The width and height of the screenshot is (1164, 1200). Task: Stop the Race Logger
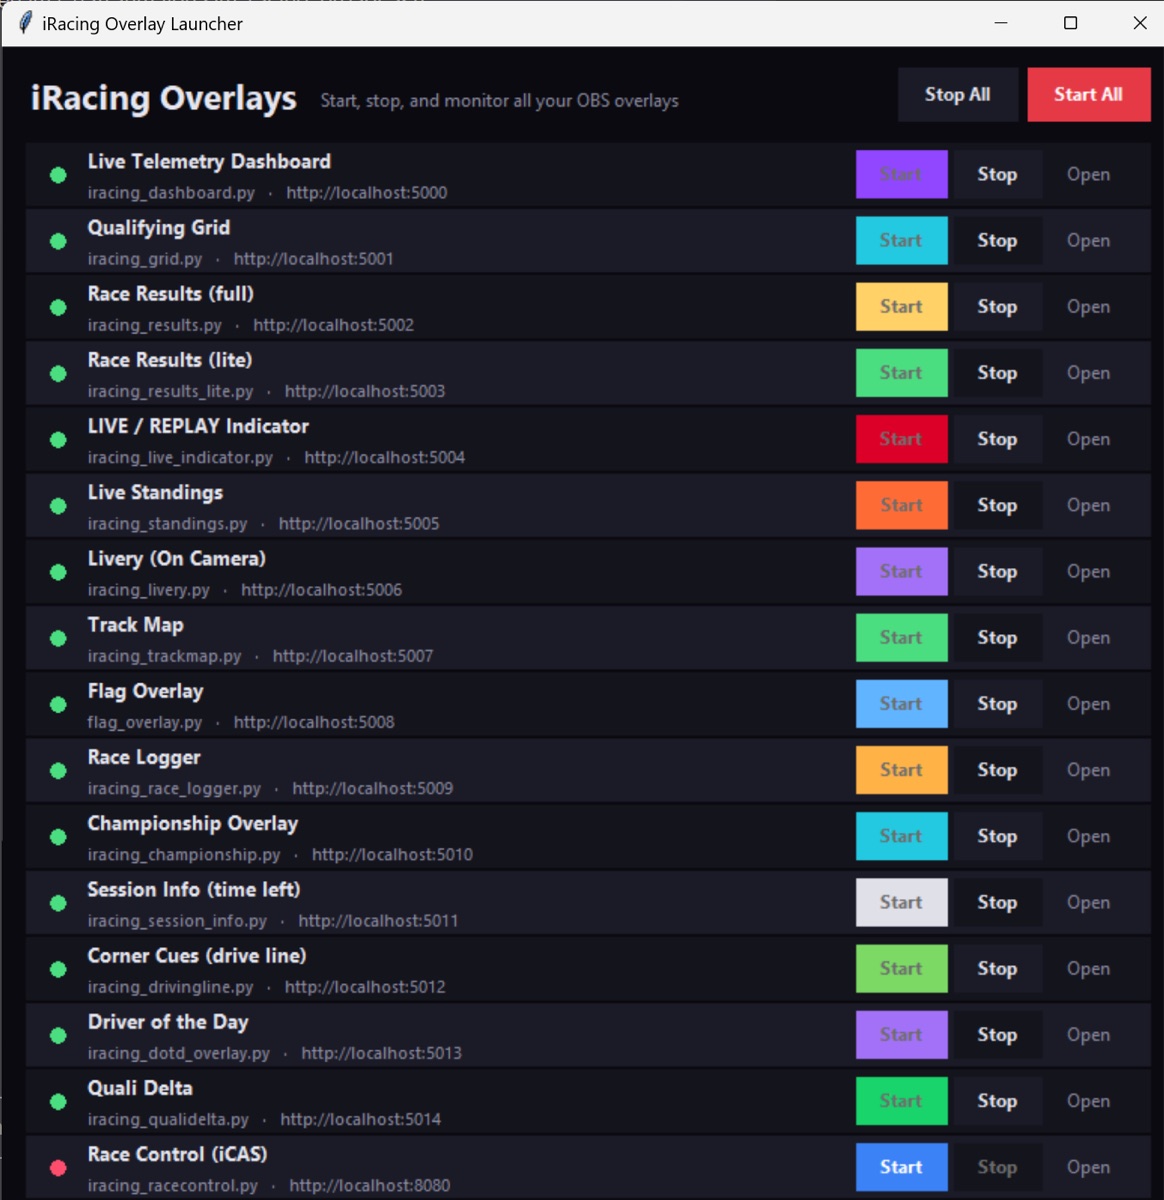click(x=997, y=770)
